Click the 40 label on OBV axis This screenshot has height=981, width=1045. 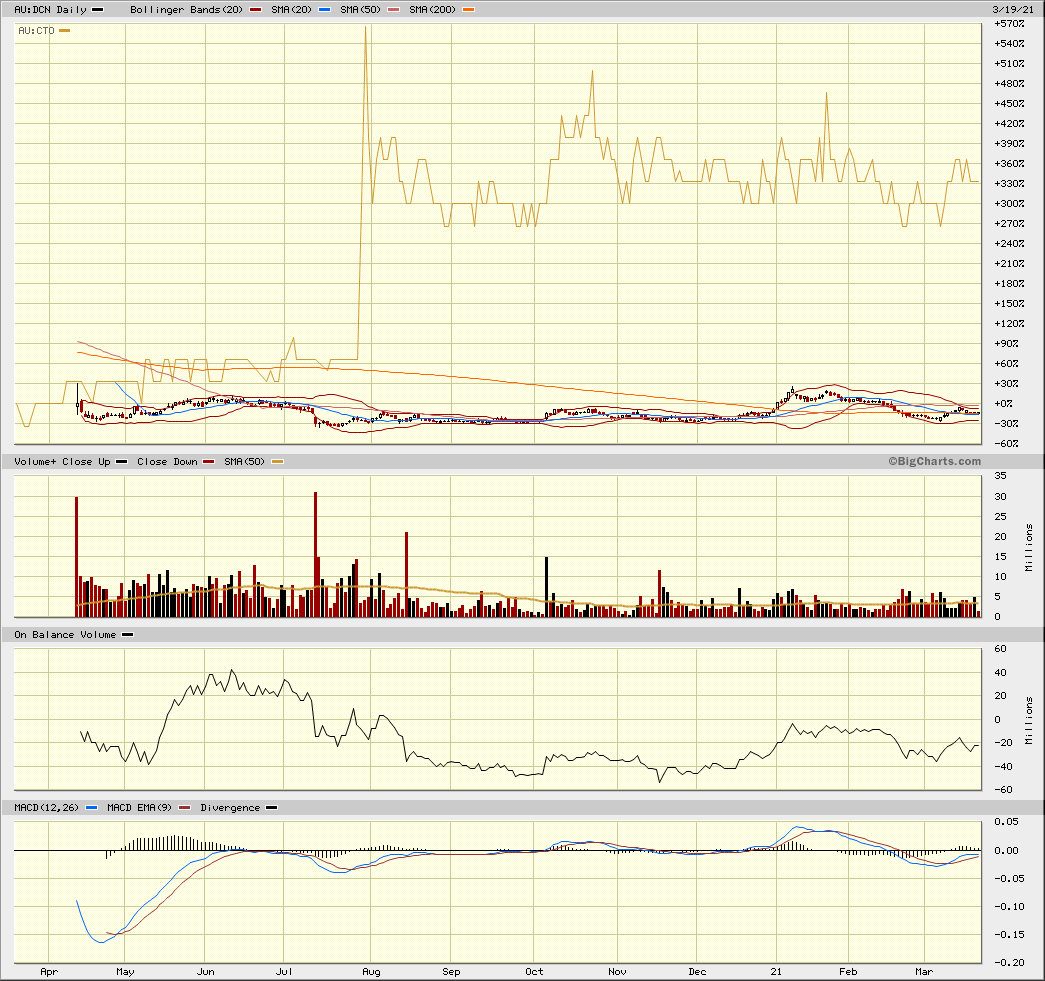coord(1000,672)
